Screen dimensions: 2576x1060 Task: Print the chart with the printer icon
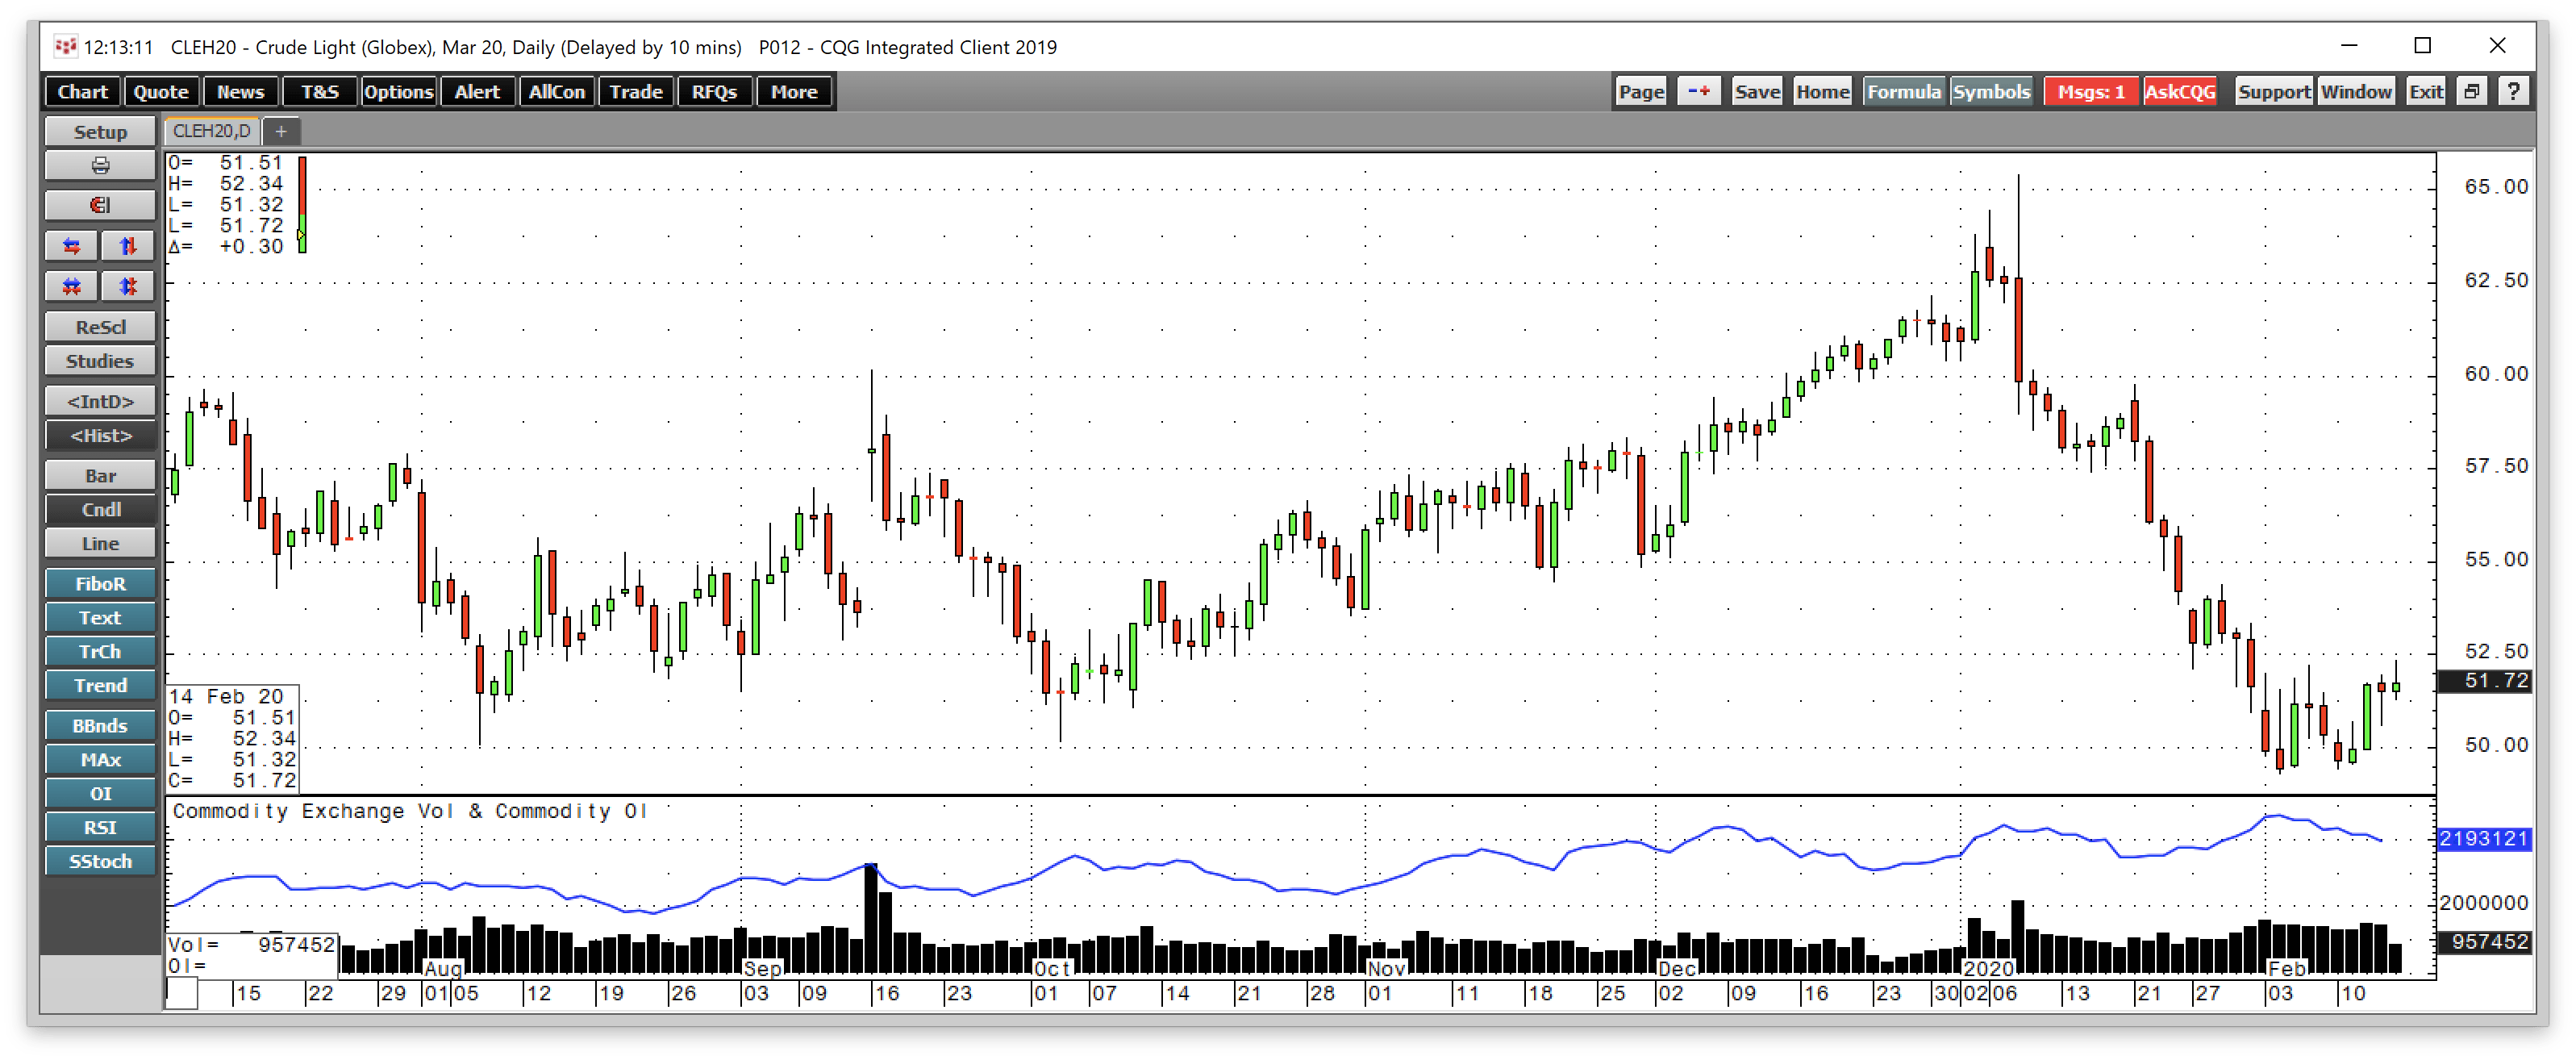100,165
